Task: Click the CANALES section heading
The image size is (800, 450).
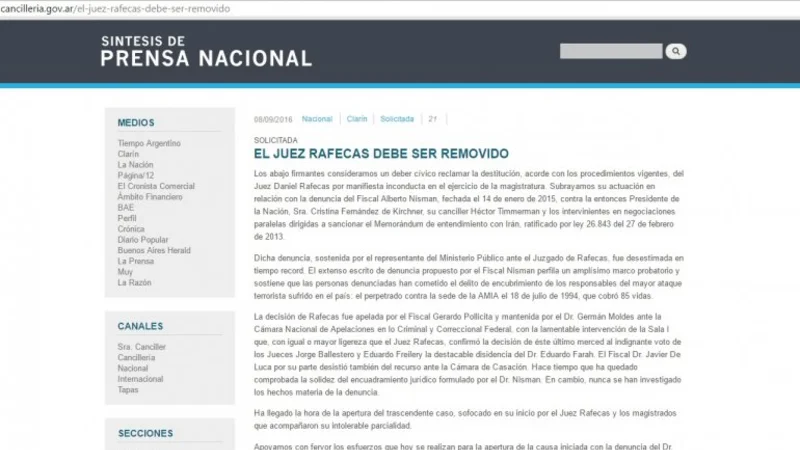Action: pos(140,326)
